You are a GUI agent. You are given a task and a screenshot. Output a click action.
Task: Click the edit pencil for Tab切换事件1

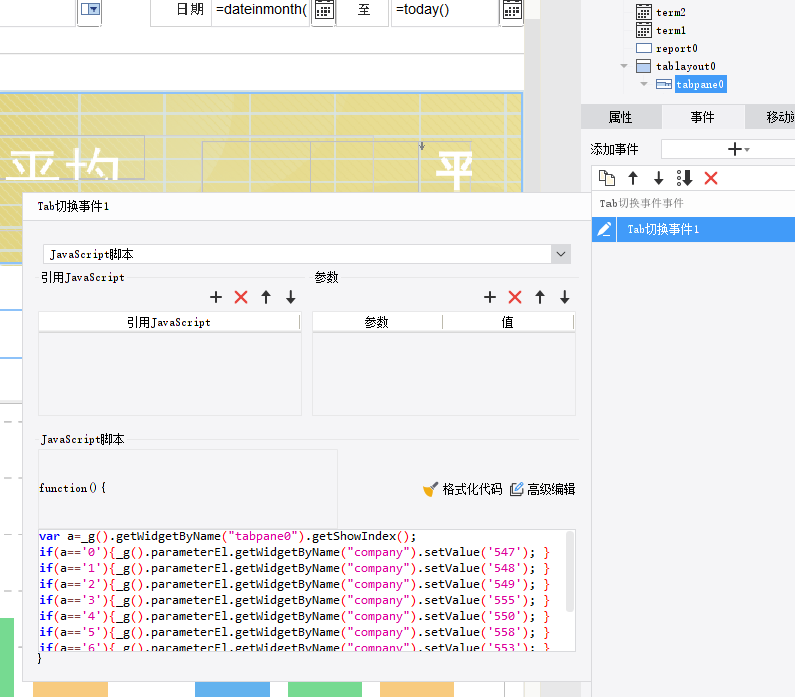coord(604,230)
